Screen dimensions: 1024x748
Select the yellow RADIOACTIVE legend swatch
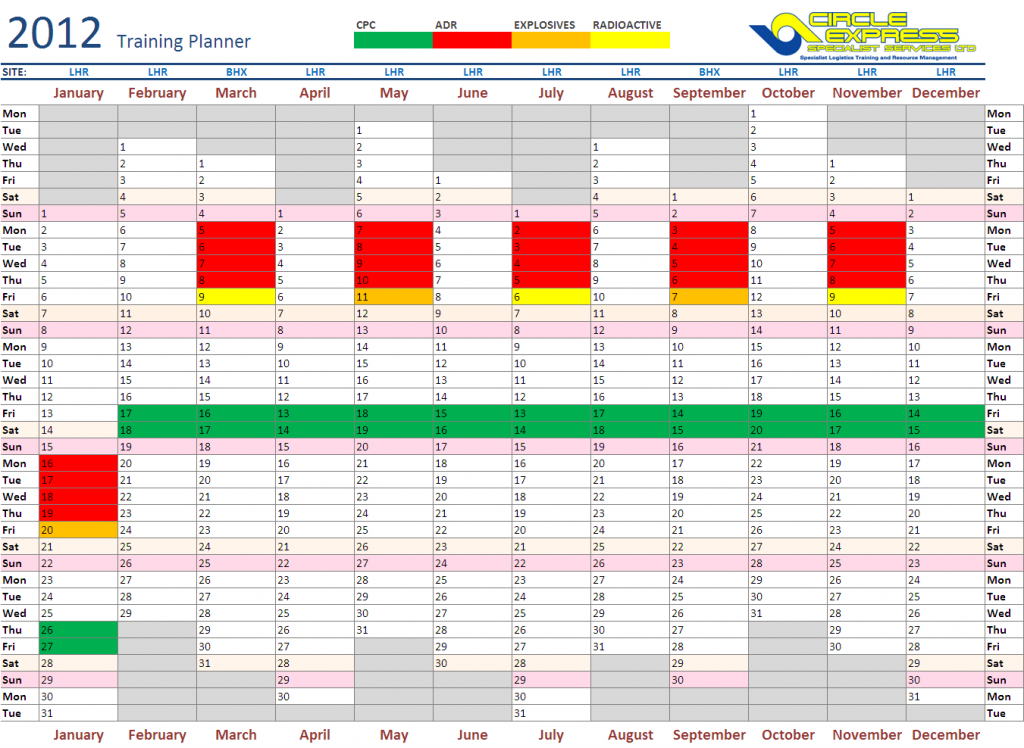(630, 40)
